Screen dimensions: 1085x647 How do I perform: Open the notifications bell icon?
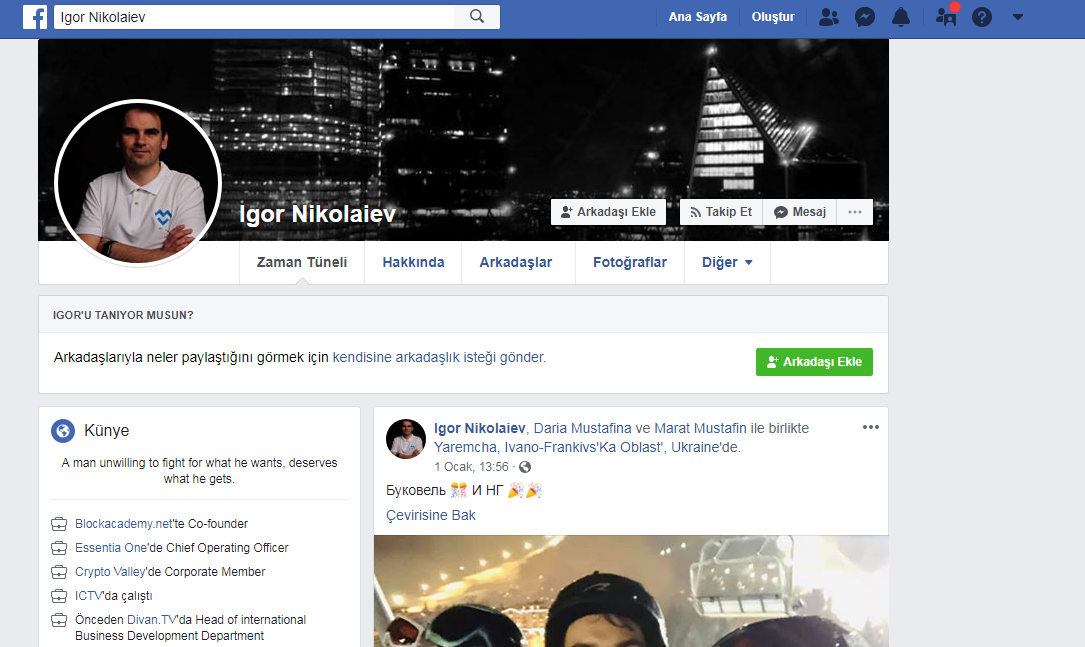click(x=901, y=17)
